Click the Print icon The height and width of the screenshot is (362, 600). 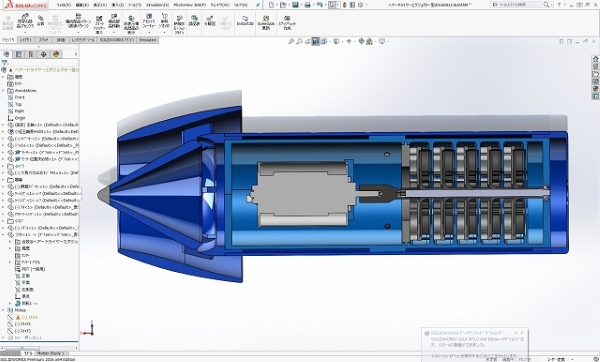[307, 5]
